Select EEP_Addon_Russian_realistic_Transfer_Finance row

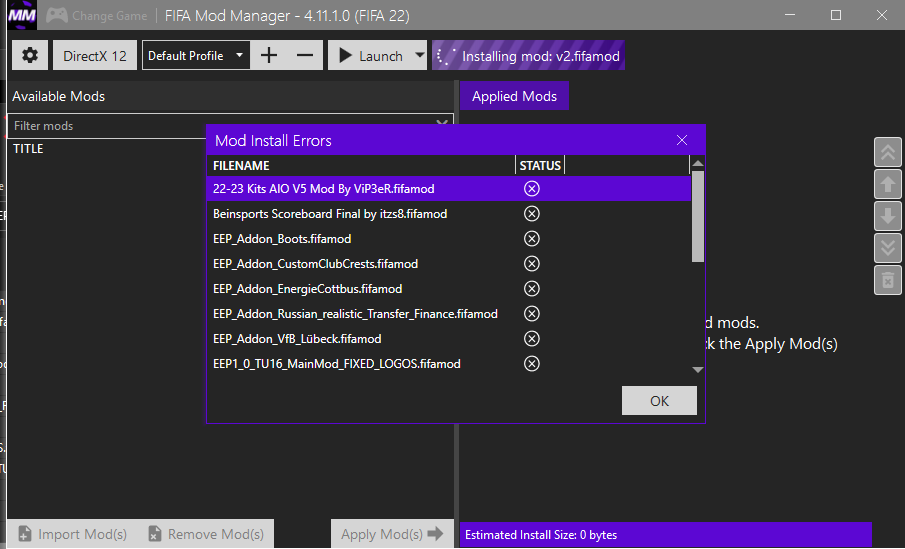tap(449, 313)
